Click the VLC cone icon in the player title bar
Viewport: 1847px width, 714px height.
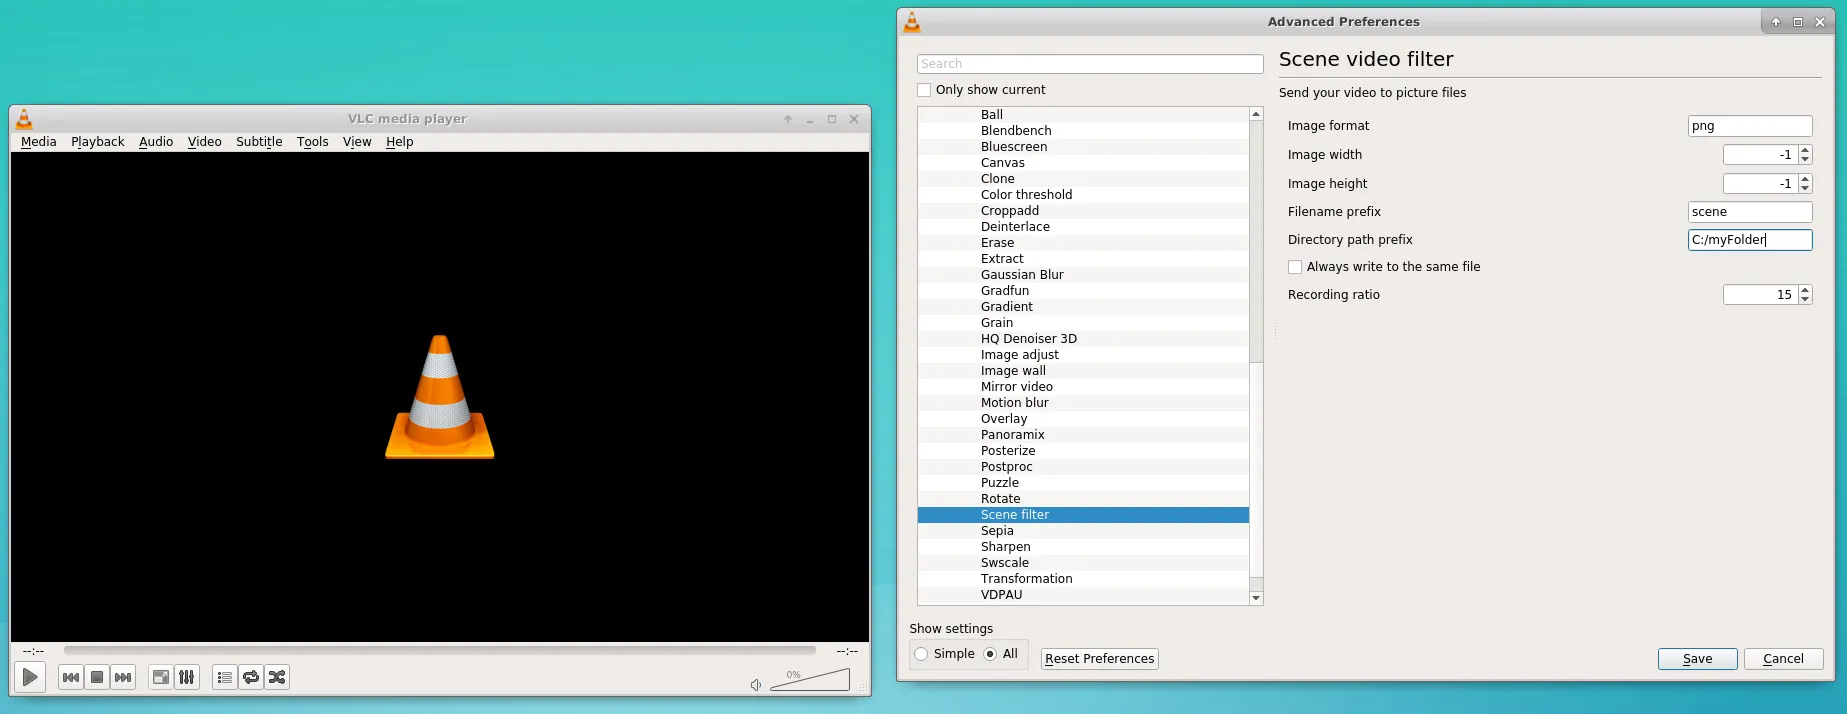24,118
